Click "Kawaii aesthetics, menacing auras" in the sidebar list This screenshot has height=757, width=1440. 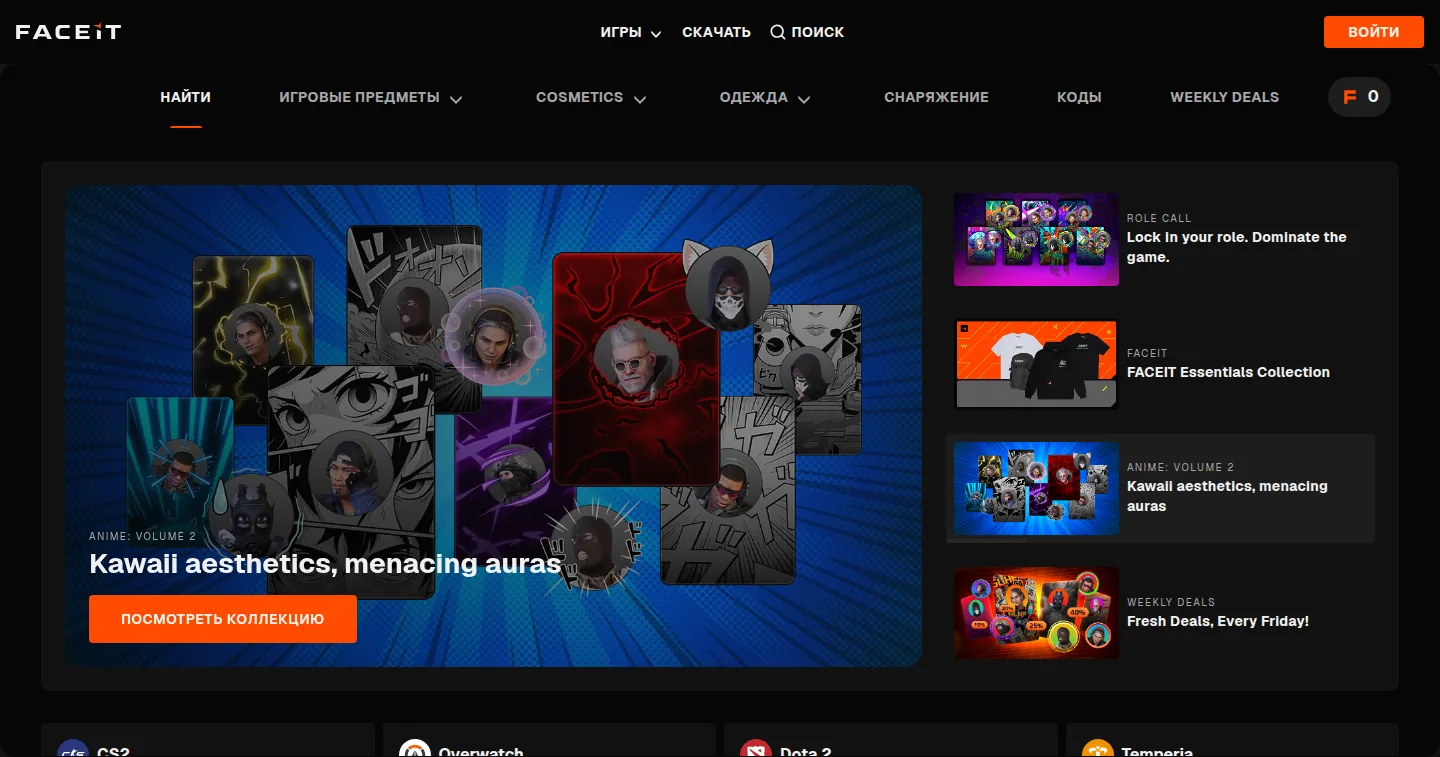click(x=1227, y=496)
